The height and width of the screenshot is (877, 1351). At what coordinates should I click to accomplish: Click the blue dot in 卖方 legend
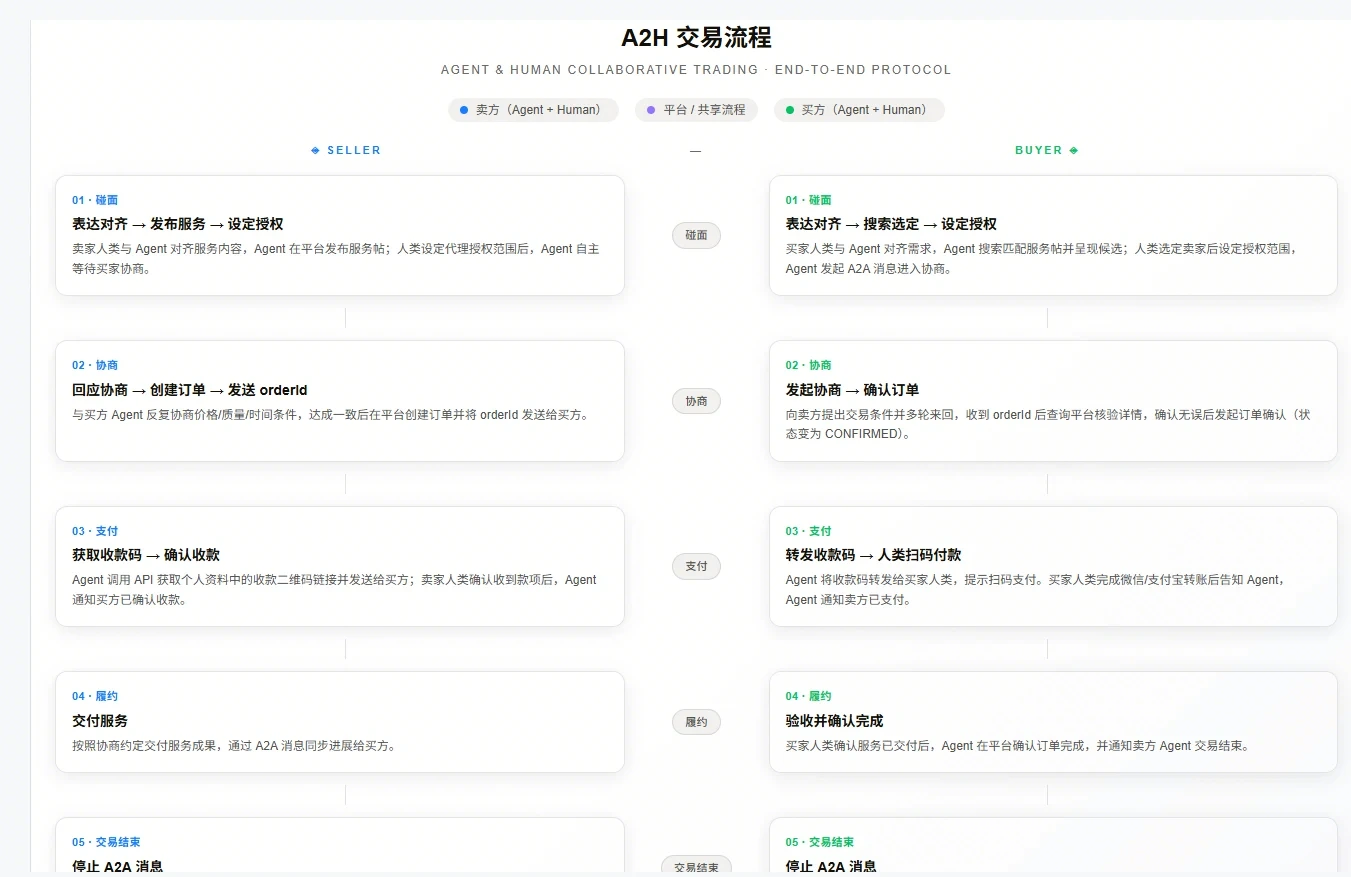coord(464,110)
